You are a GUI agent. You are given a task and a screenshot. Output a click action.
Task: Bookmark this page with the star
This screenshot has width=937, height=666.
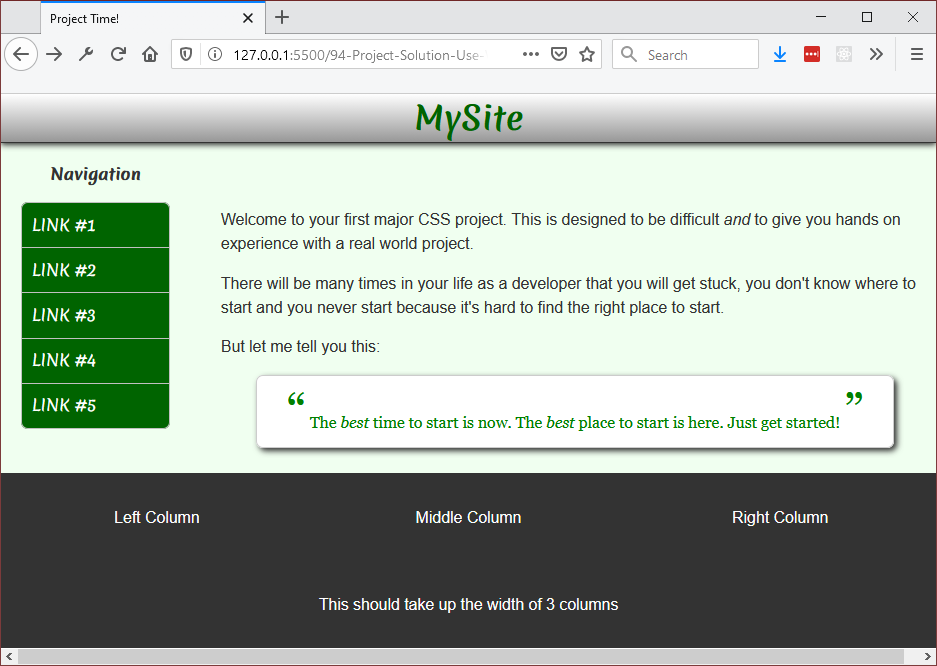(587, 55)
